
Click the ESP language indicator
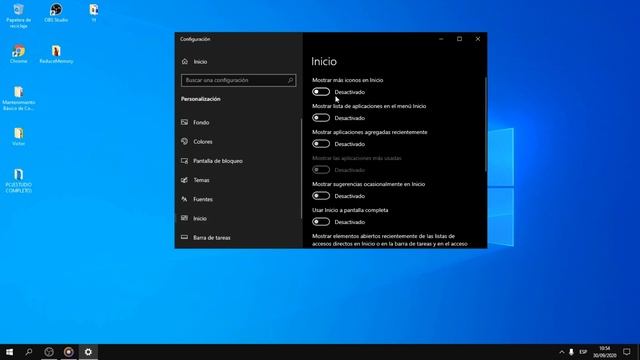pyautogui.click(x=583, y=352)
